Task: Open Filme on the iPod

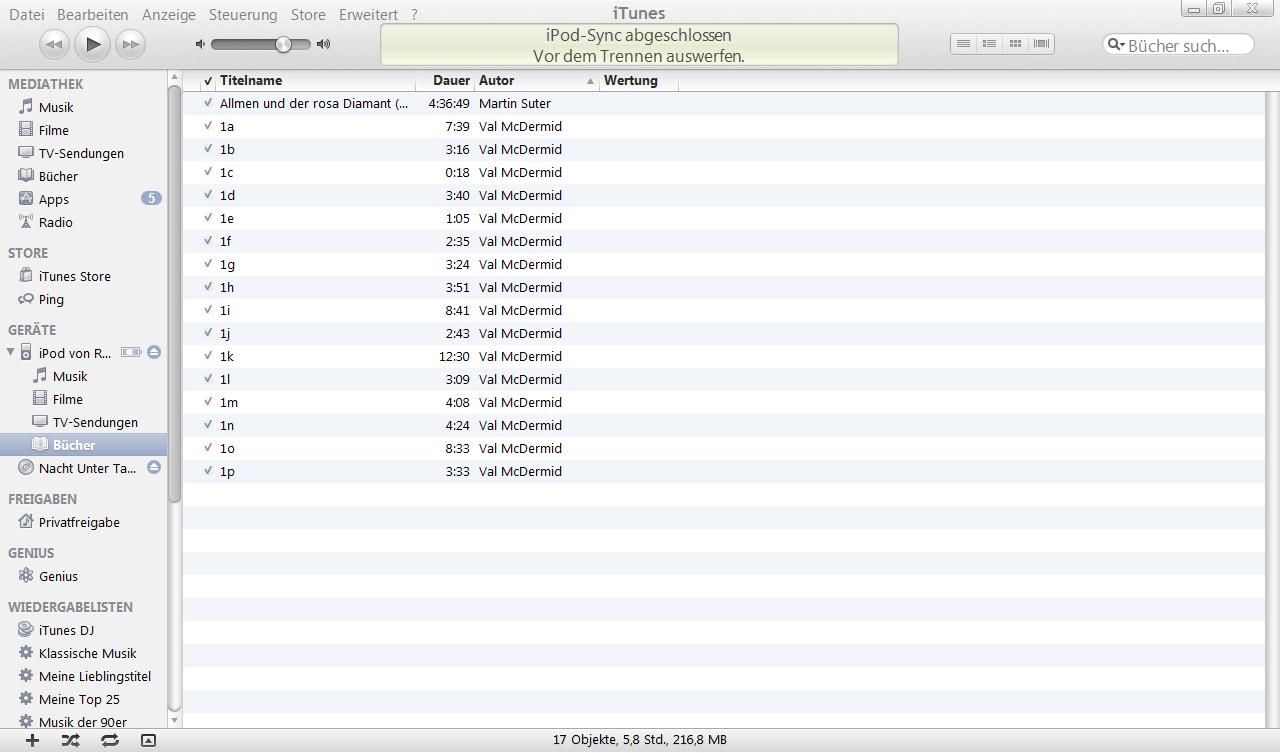Action: pos(68,399)
